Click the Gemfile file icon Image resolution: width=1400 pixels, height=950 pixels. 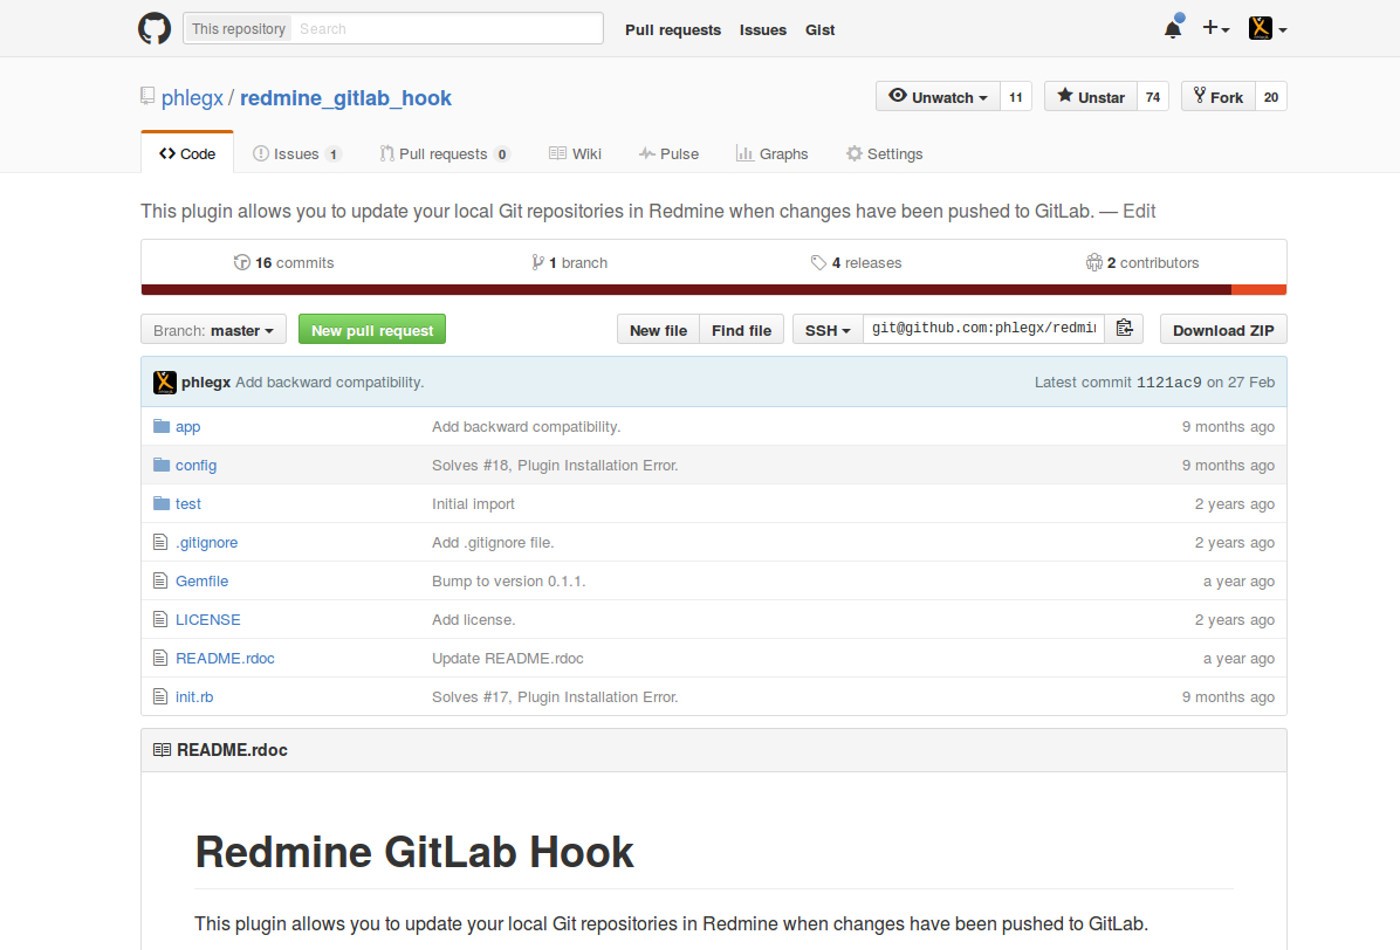click(160, 581)
